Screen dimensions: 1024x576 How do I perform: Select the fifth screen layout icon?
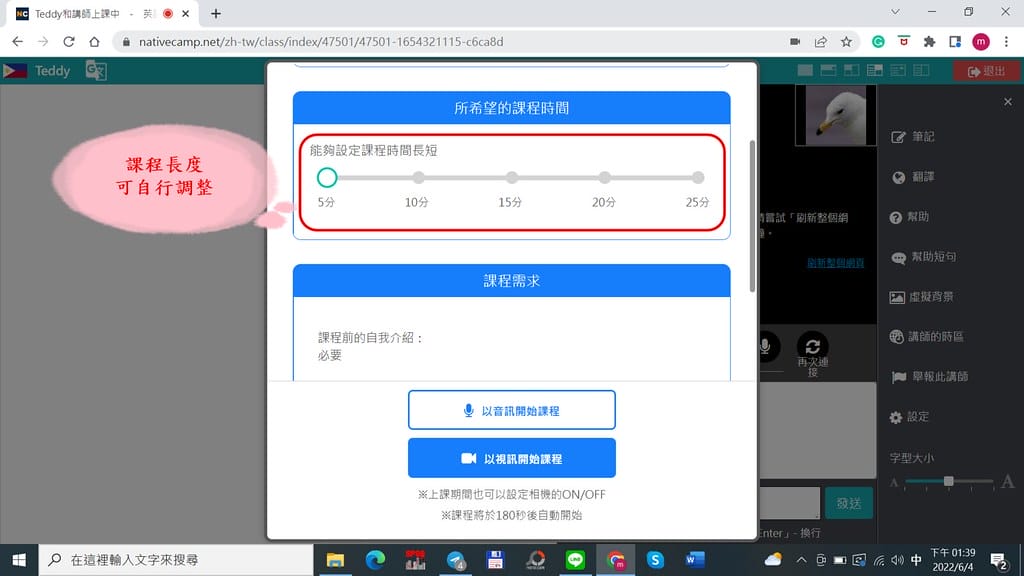[x=898, y=70]
